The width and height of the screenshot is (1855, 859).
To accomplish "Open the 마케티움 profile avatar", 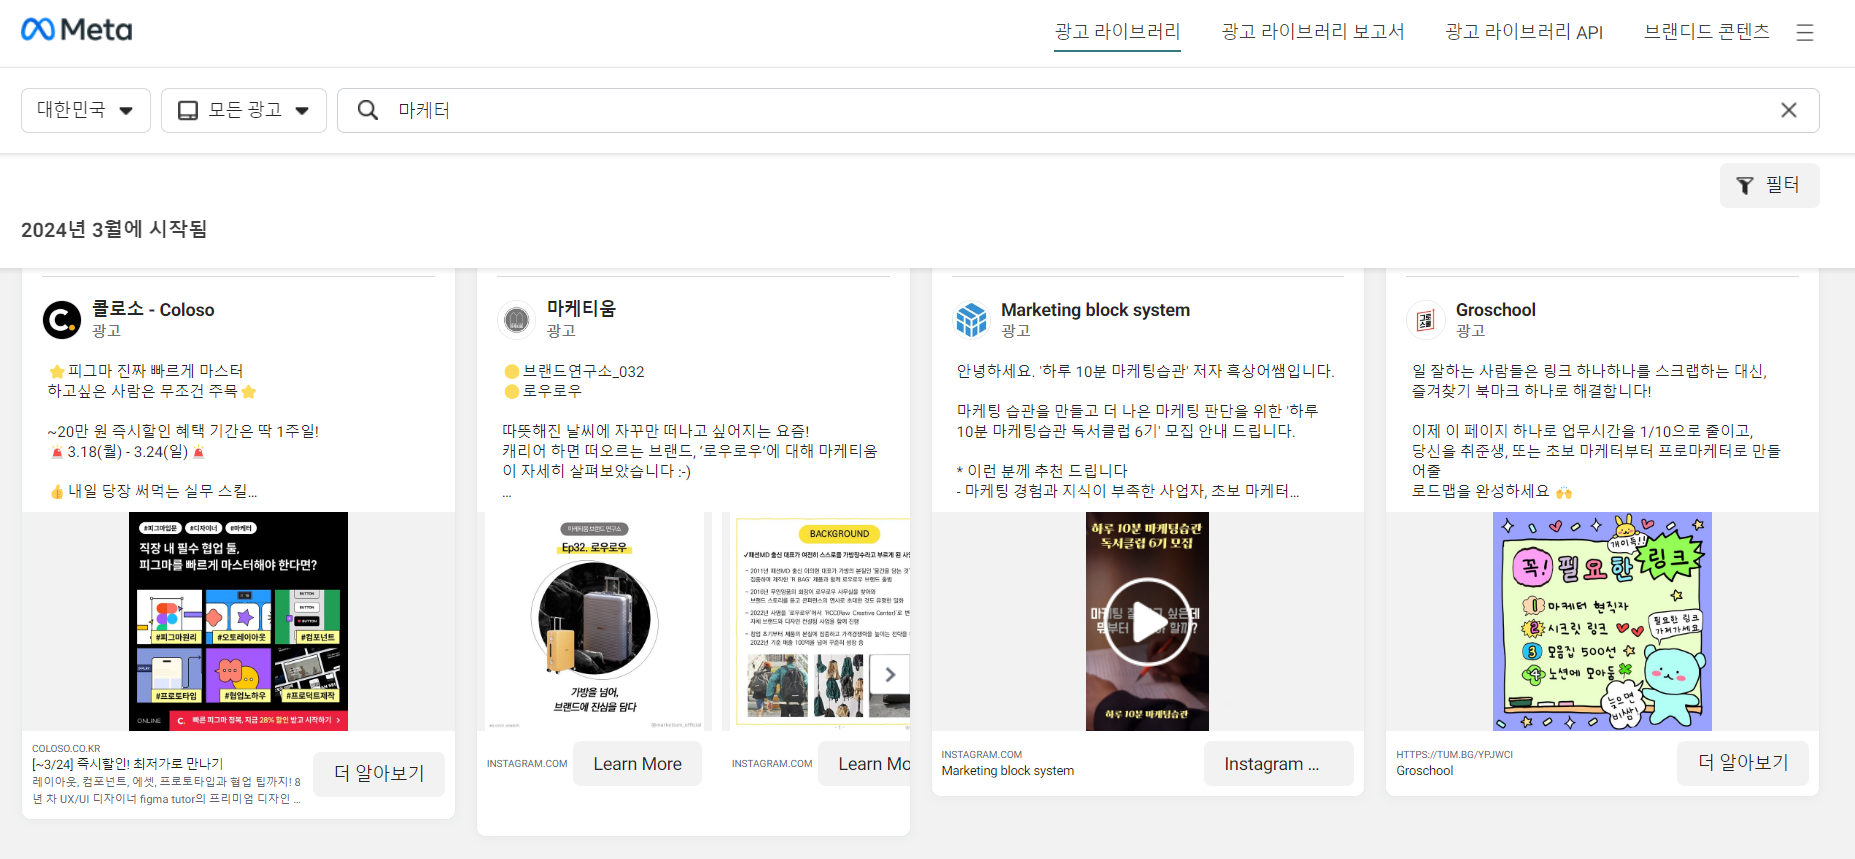I will [x=516, y=320].
